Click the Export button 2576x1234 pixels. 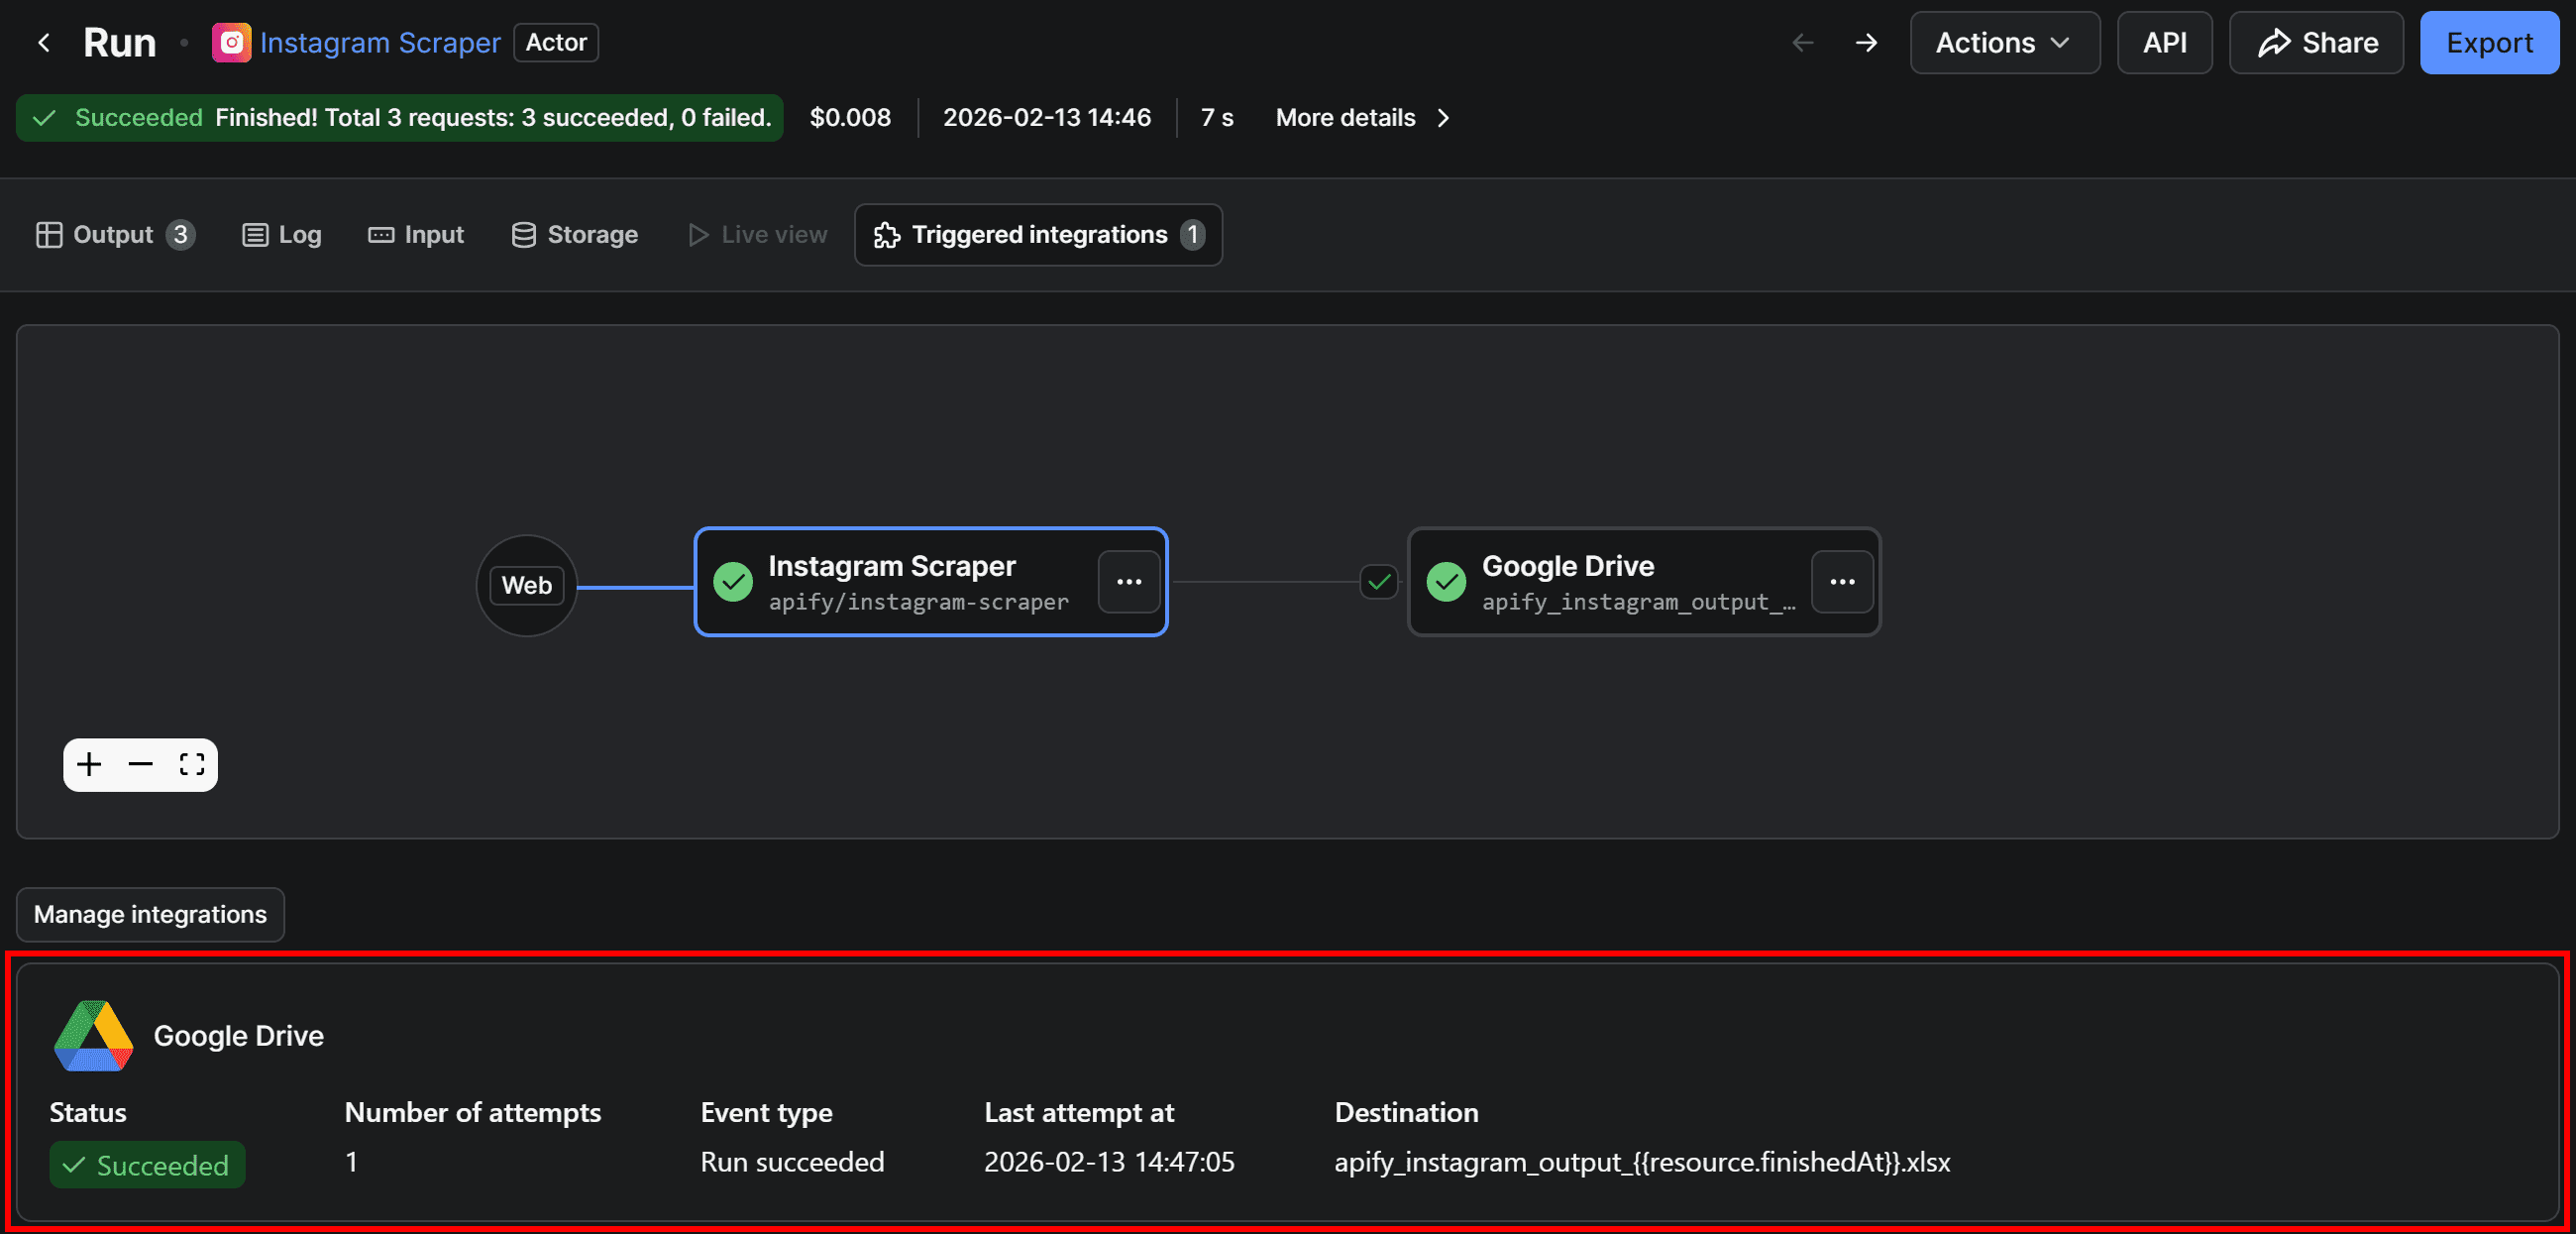click(2489, 42)
